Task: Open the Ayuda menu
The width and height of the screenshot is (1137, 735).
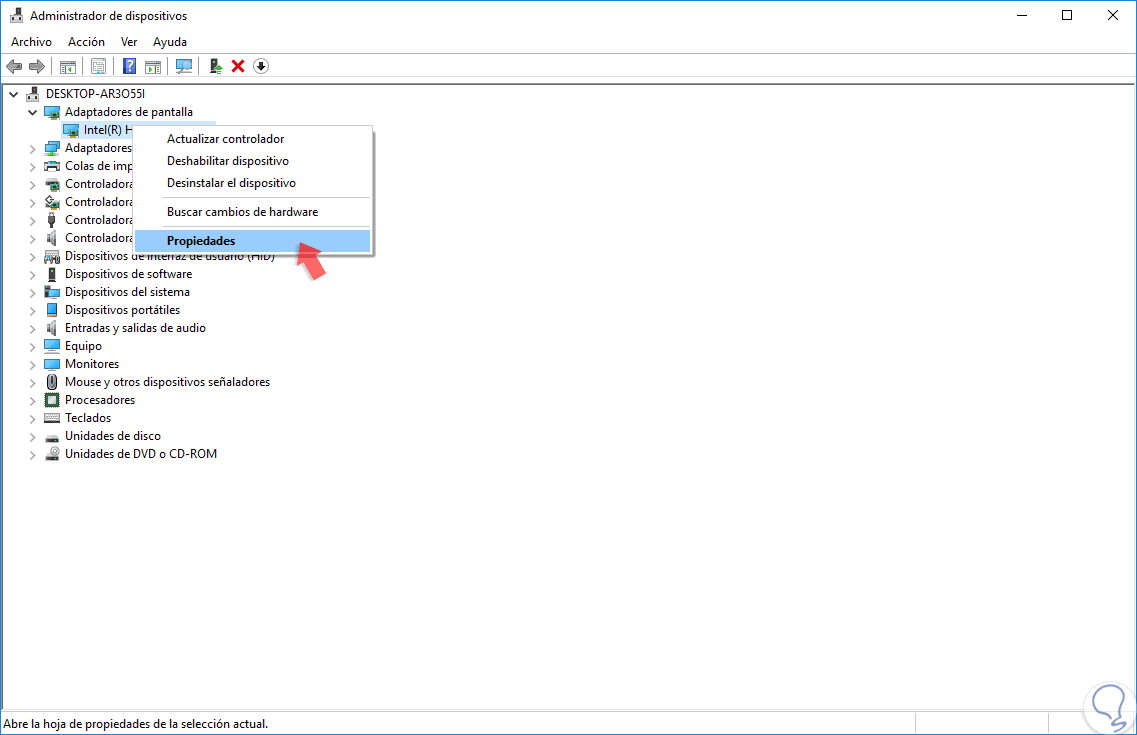Action: [x=170, y=42]
